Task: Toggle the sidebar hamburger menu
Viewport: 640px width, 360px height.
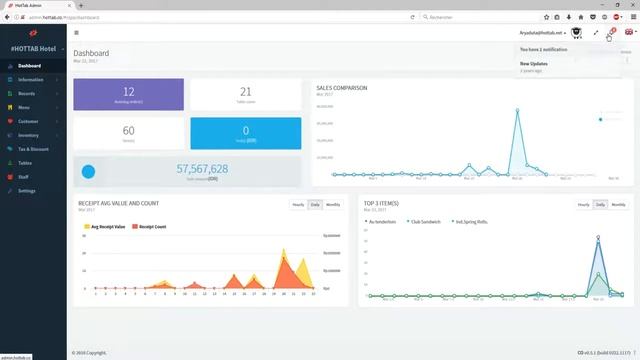Action: (76, 33)
